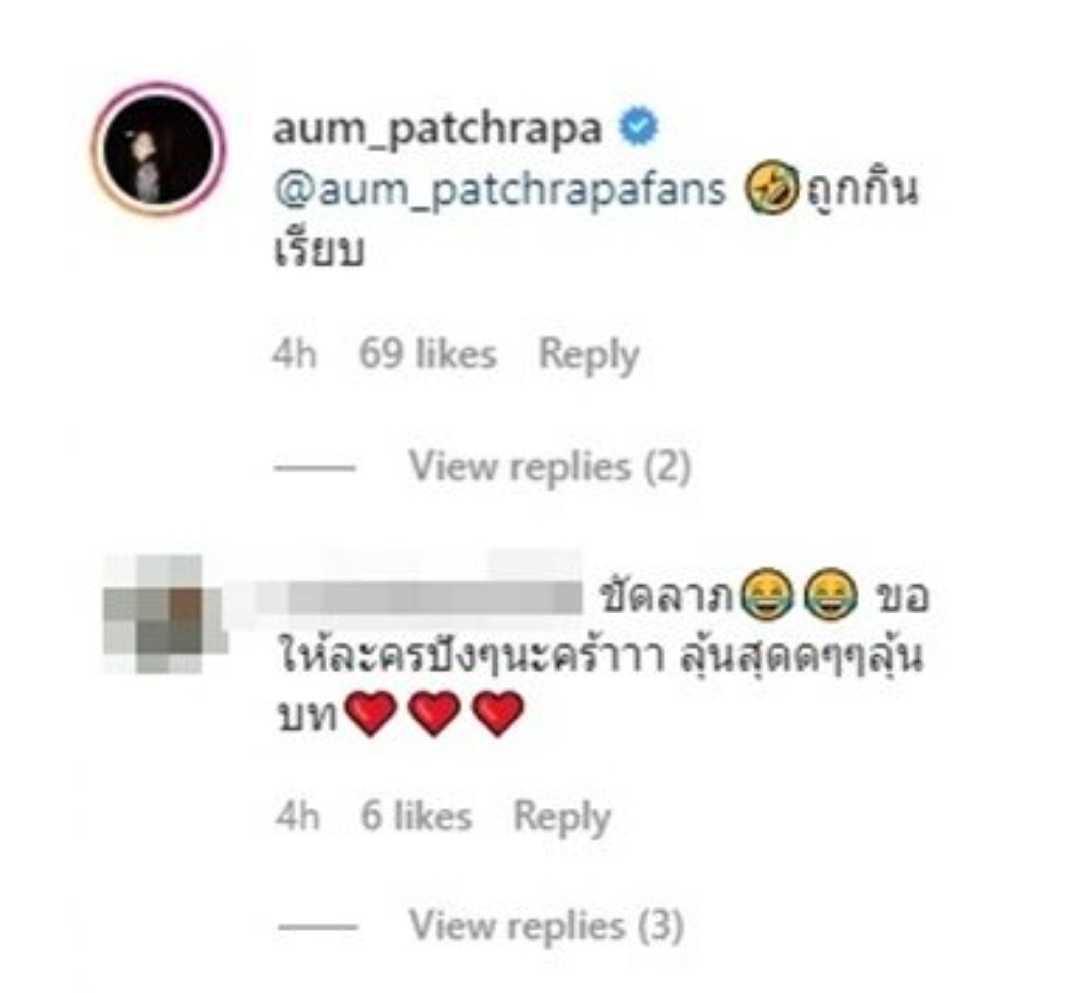Viewport: 1080px width, 993px height.
Task: Expand View replies (2)
Action: point(550,467)
